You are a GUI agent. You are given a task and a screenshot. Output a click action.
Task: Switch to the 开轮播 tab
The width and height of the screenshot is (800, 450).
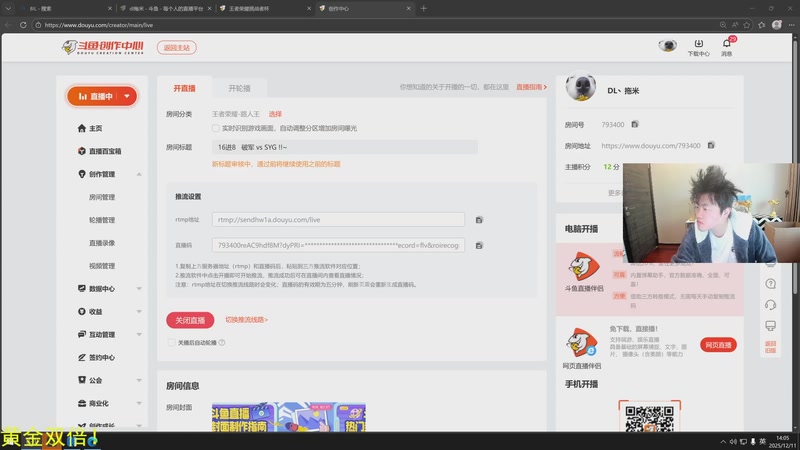tap(239, 88)
